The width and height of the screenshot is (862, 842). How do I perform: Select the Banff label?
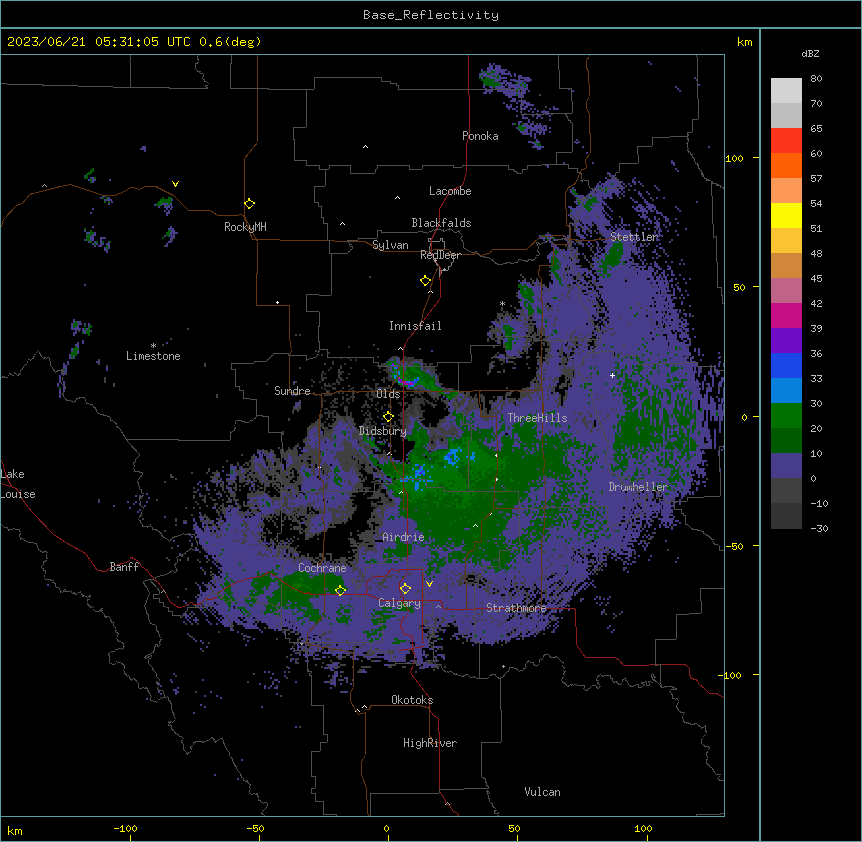point(124,567)
